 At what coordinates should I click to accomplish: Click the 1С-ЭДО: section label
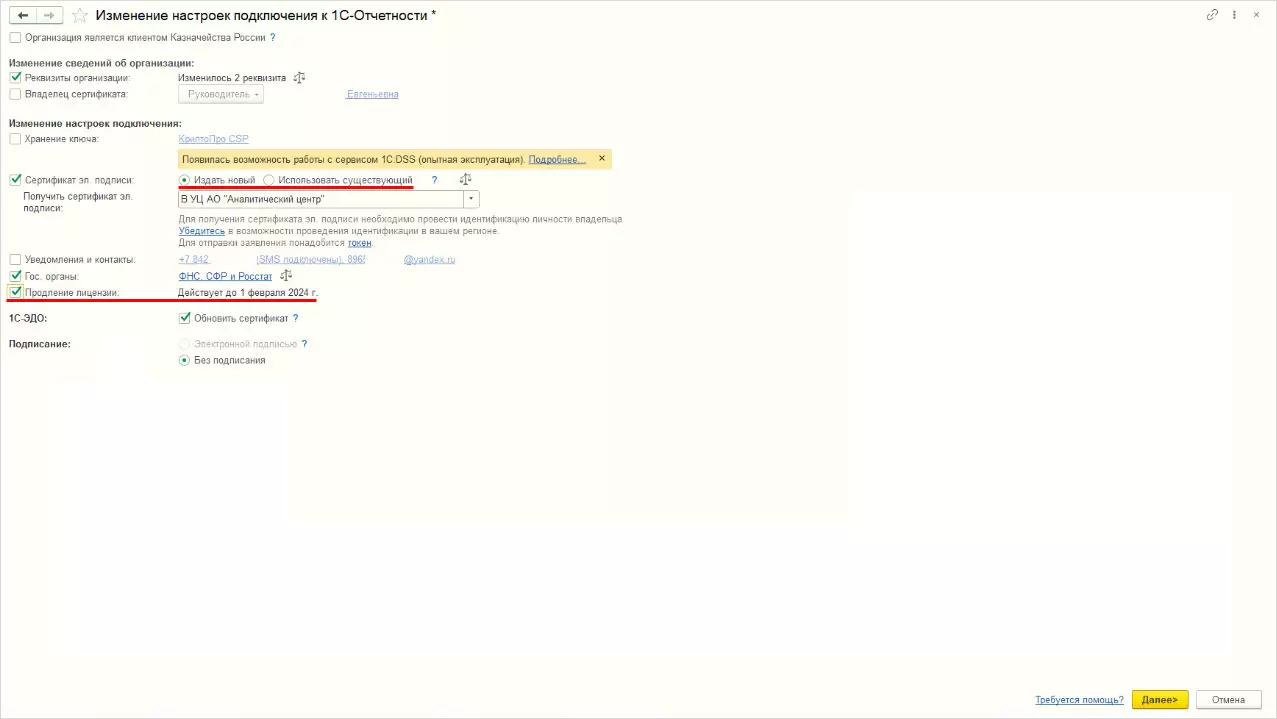point(28,318)
